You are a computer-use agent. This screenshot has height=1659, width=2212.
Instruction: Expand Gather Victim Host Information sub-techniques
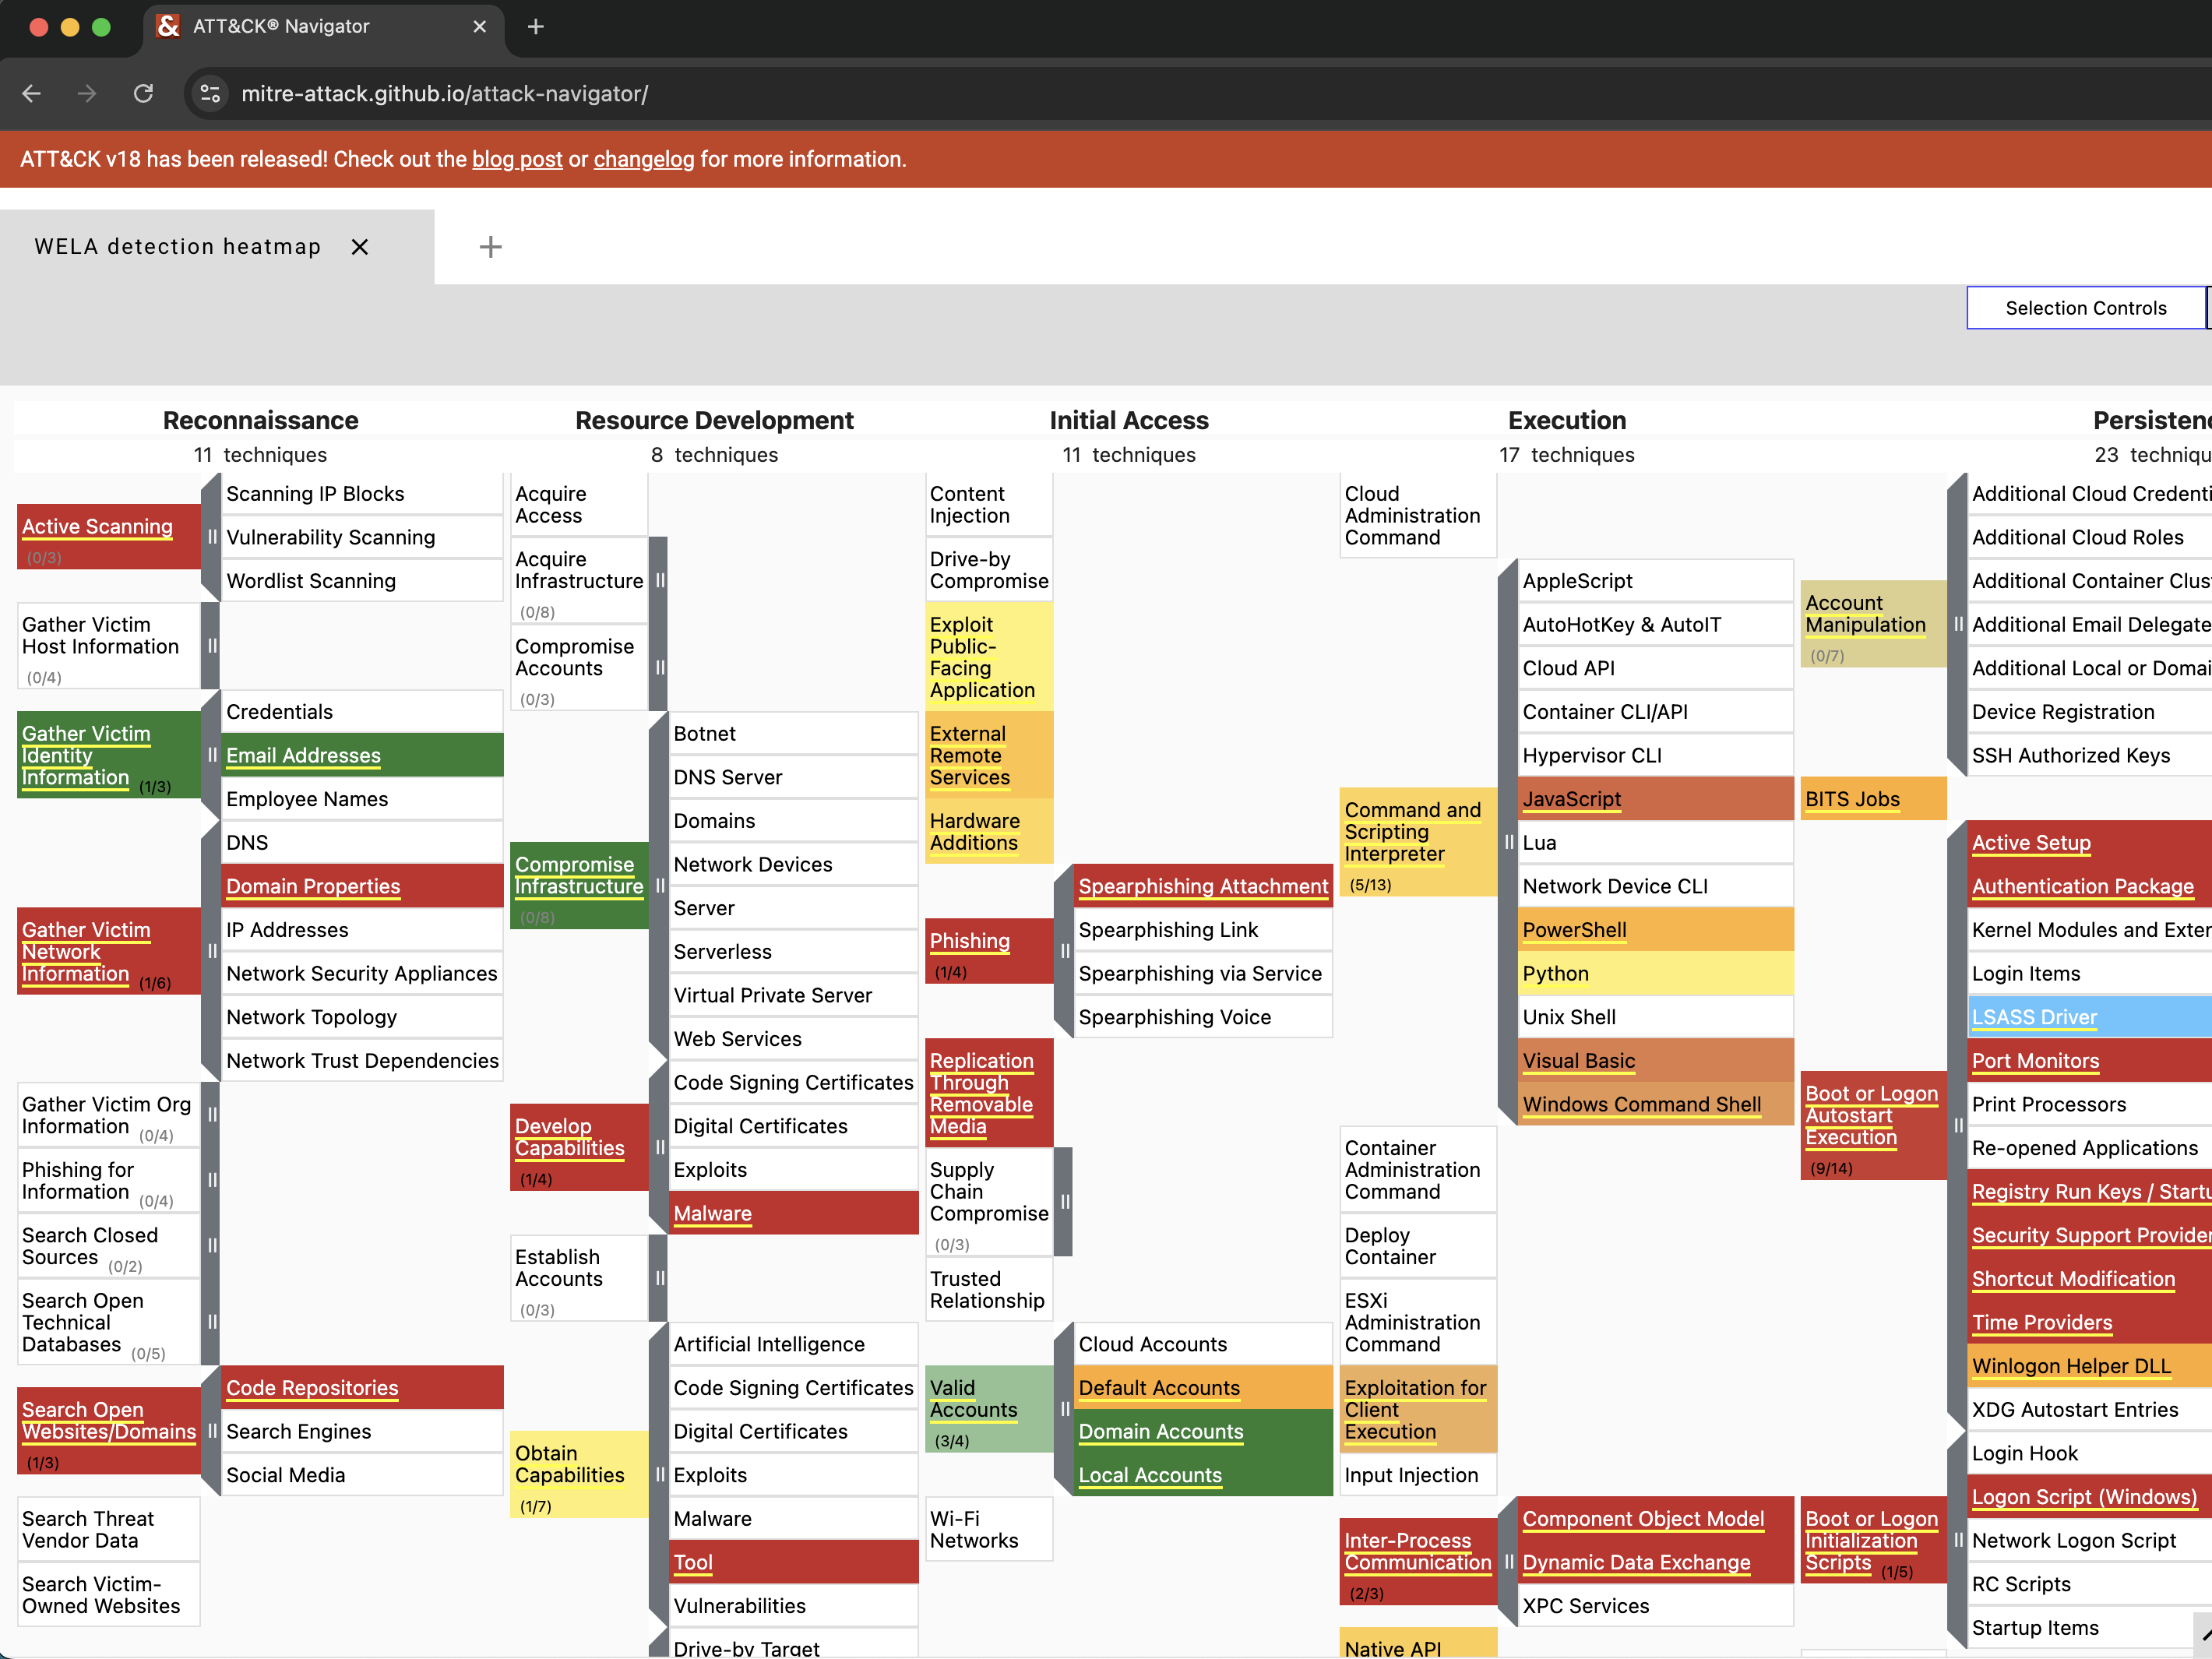tap(211, 646)
